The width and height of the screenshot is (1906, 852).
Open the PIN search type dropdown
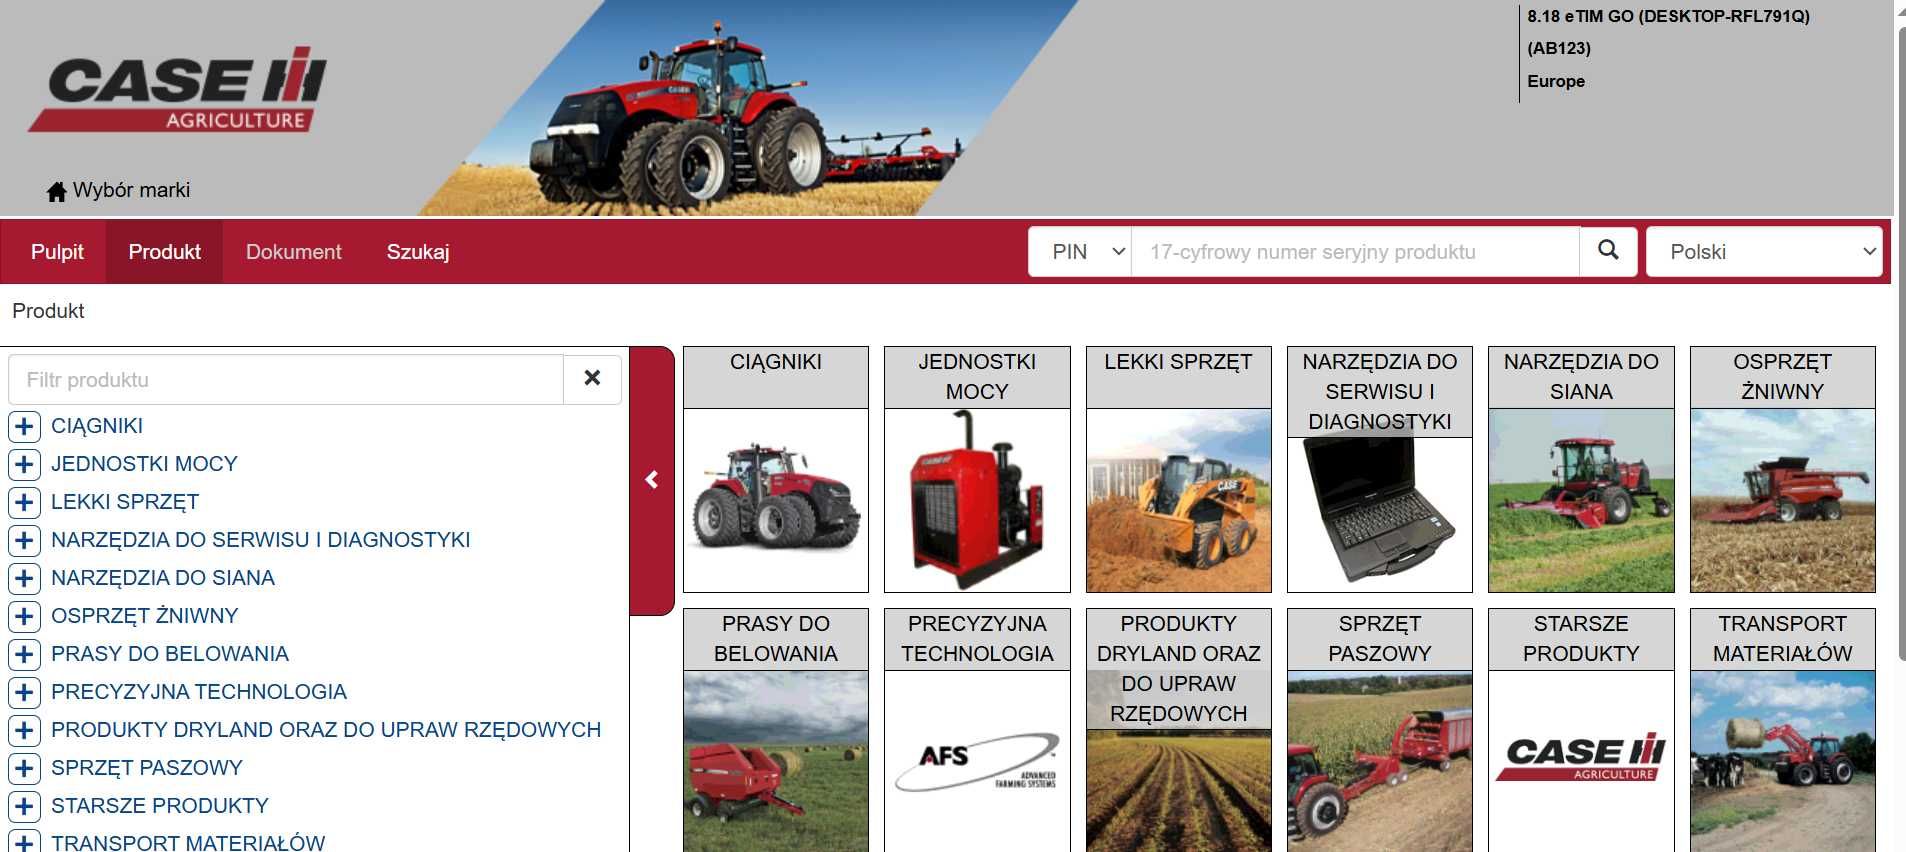tap(1081, 251)
